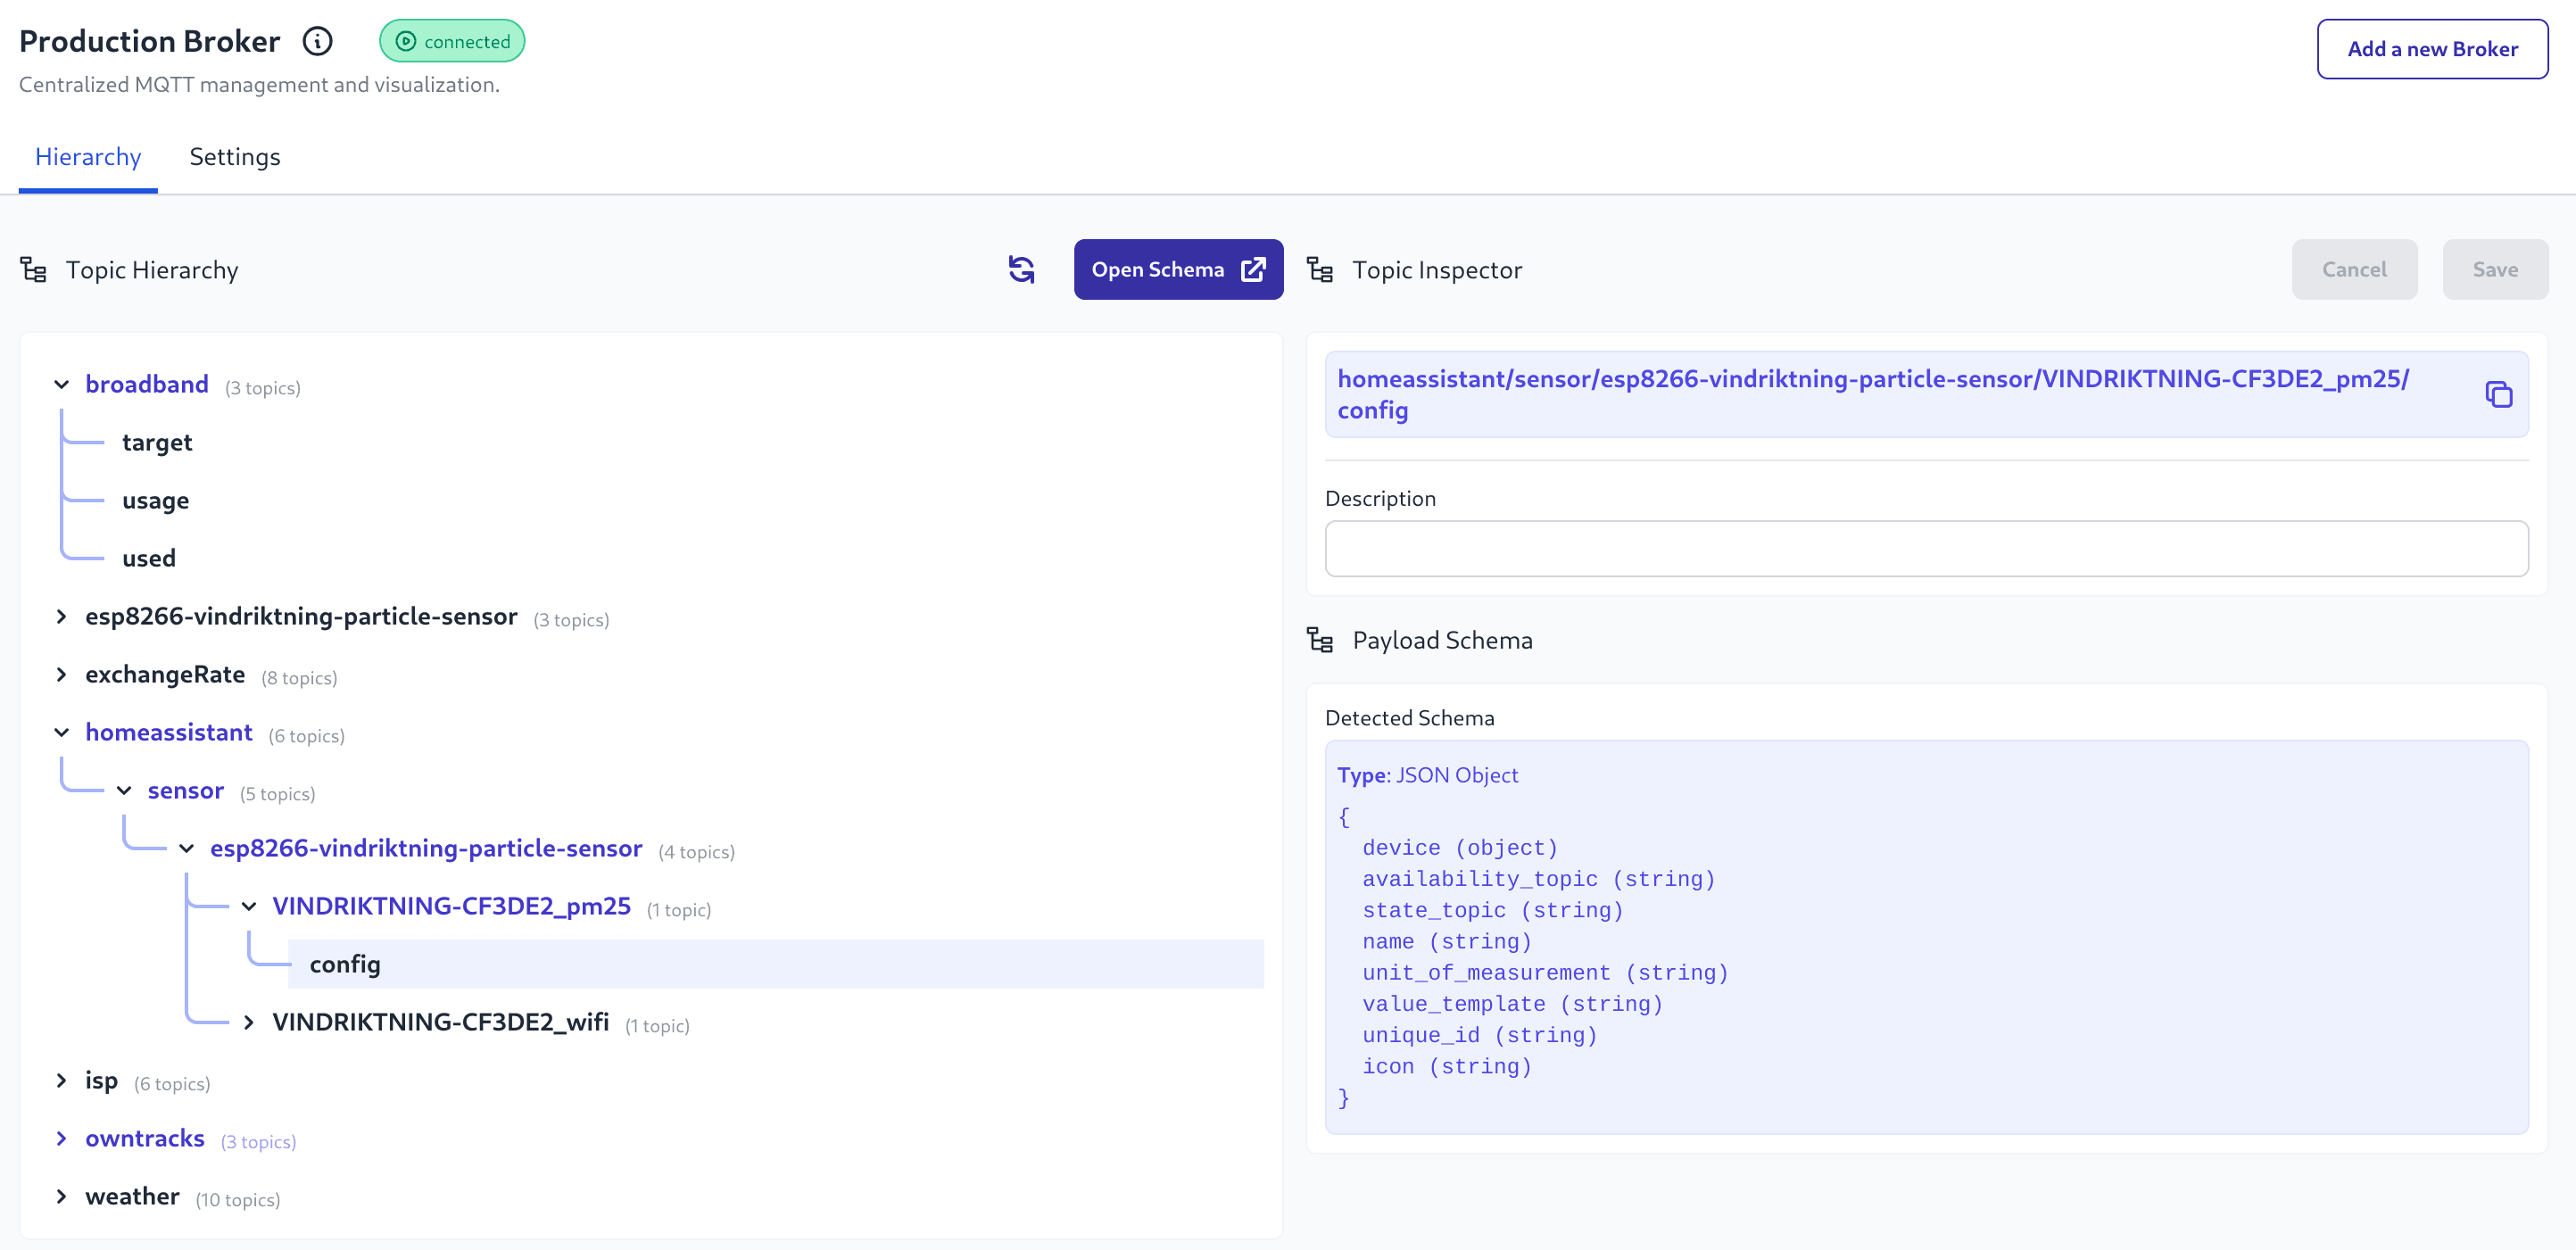2576x1250 pixels.
Task: Click the Topic Hierarchy panel icon
Action: (x=33, y=269)
